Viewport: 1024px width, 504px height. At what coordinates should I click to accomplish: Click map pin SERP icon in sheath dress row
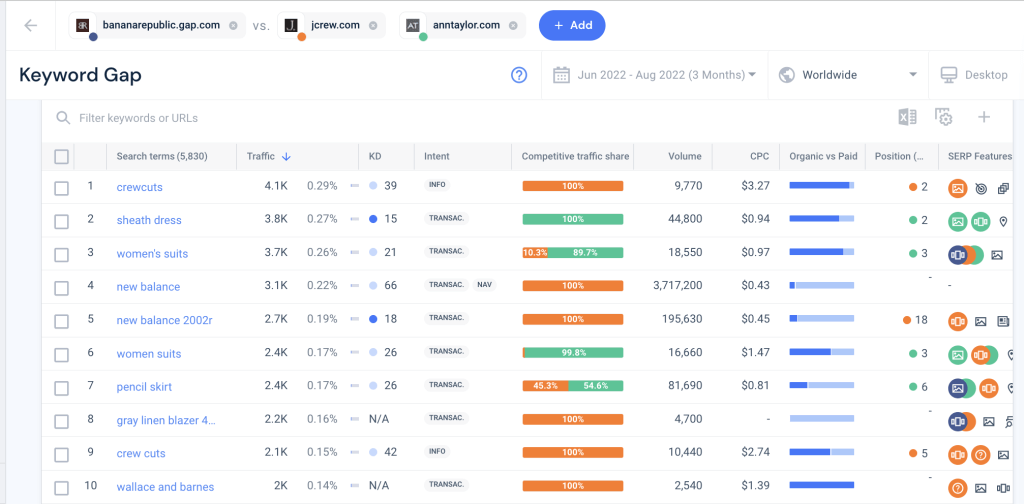(1003, 222)
